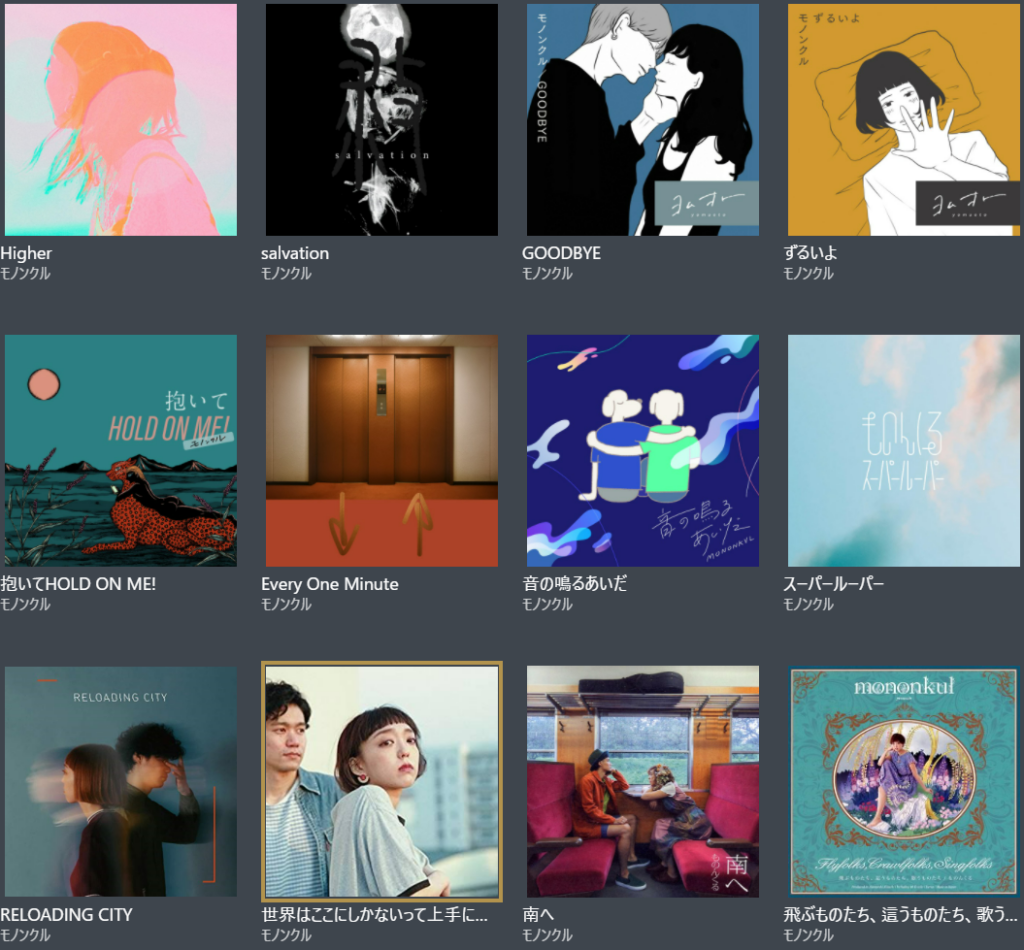Select the GOODBYE album cover

pos(643,119)
